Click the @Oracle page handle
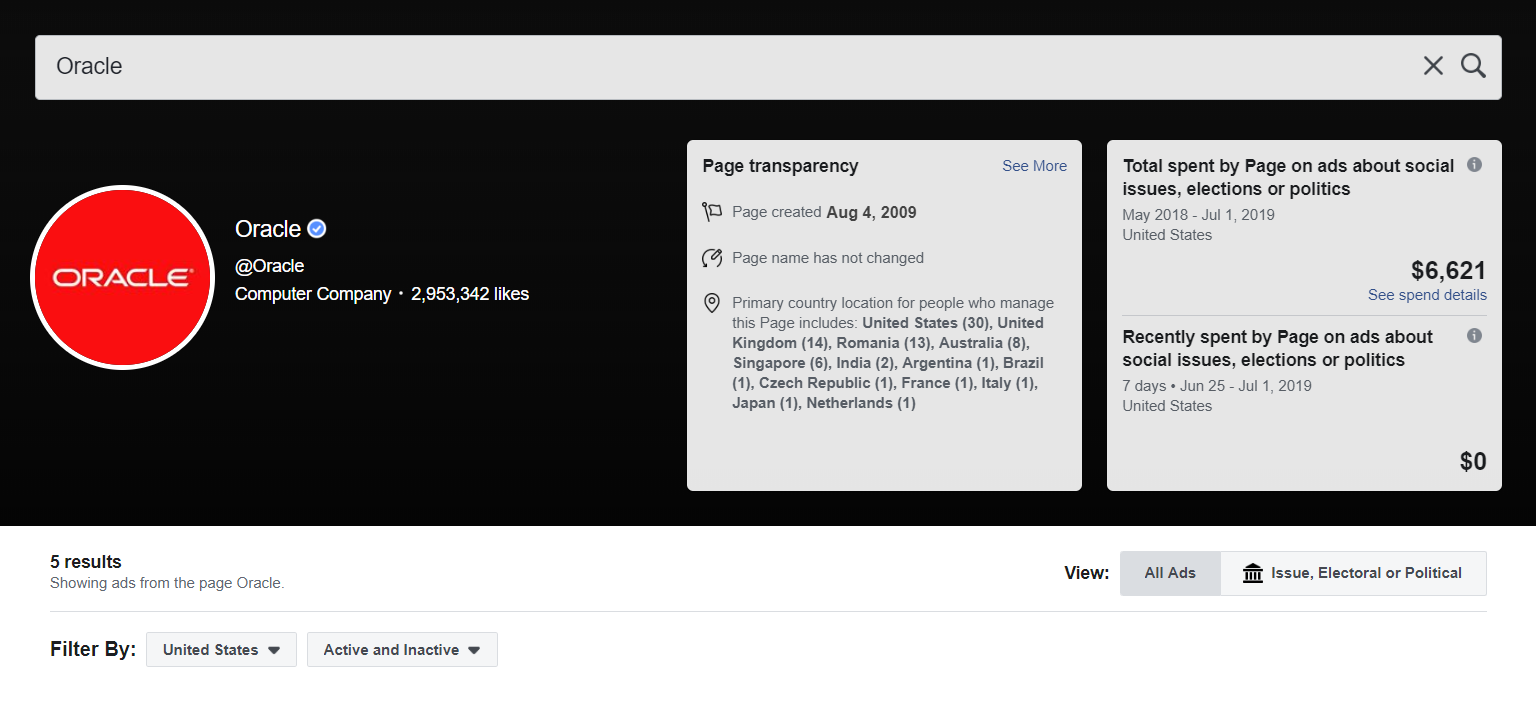Viewport: 1536px width, 704px height. tap(269, 265)
